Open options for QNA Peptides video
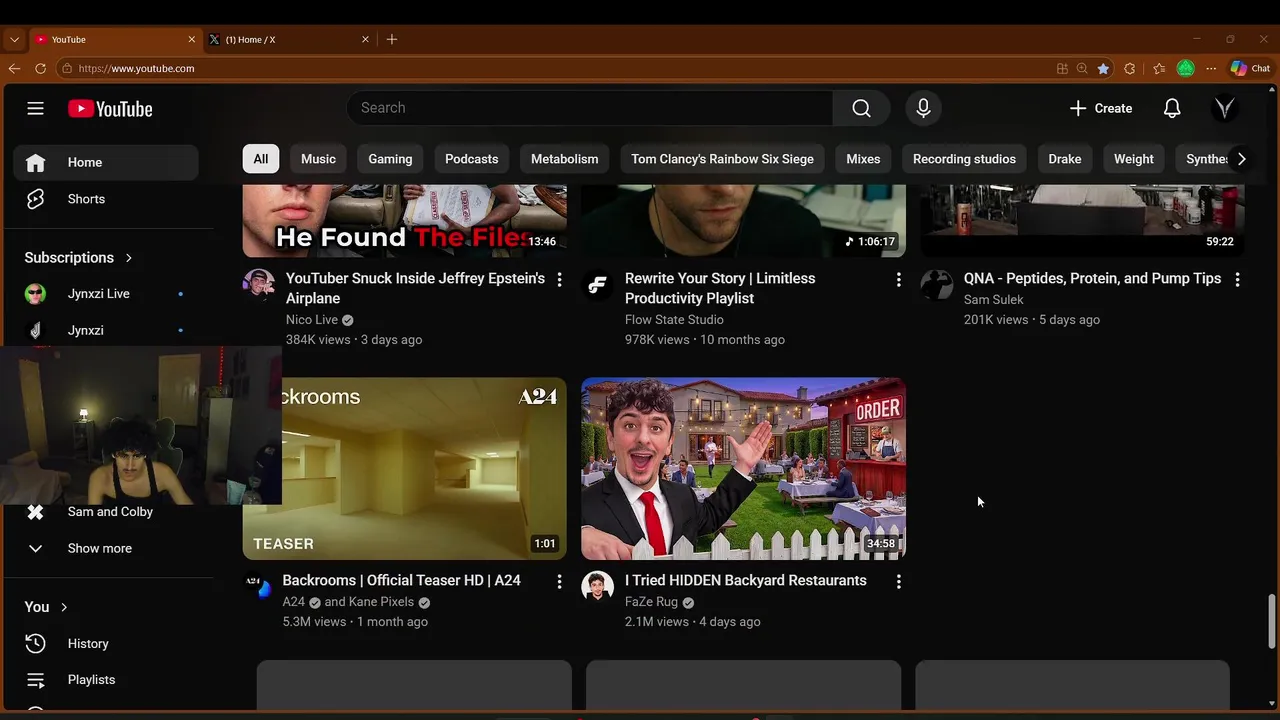Image resolution: width=1280 pixels, height=720 pixels. (x=1237, y=280)
